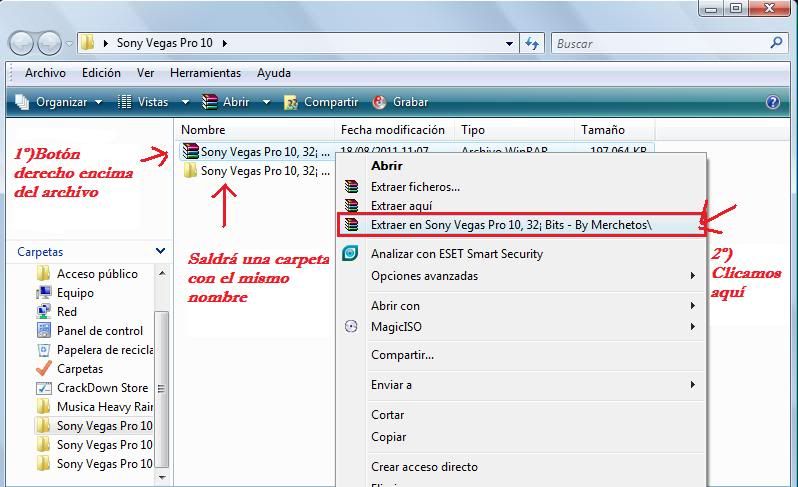Expand the address bar history dropdown
This screenshot has width=798, height=487.
pos(509,44)
